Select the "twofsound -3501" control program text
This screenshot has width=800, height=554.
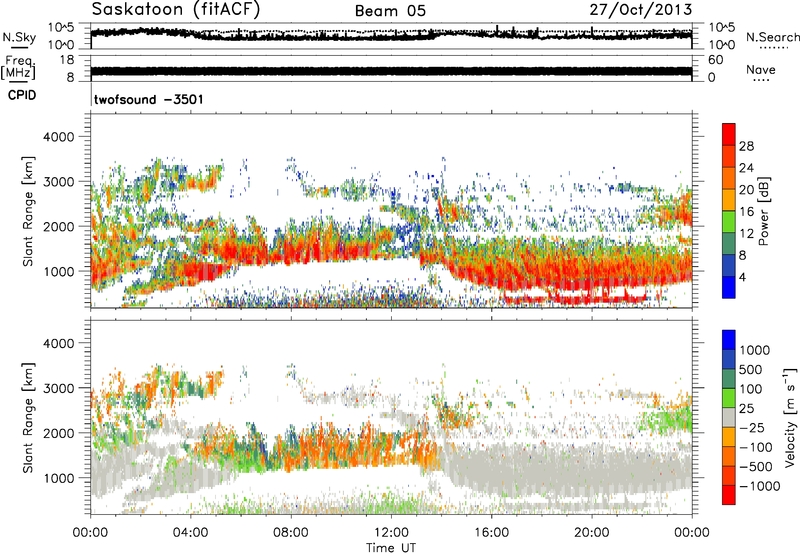coord(148,99)
